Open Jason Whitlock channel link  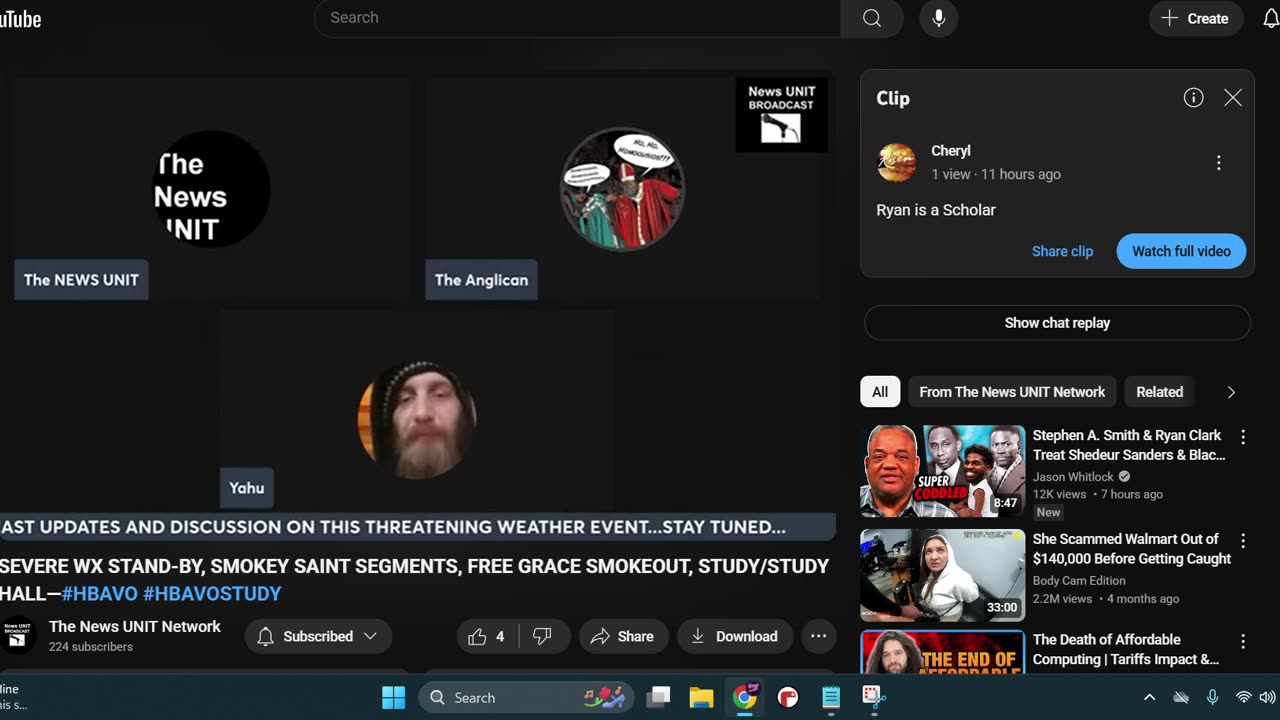[1073, 477]
